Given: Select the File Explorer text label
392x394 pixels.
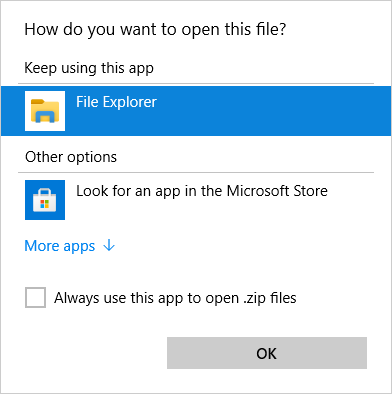Looking at the screenshot, I should (116, 102).
